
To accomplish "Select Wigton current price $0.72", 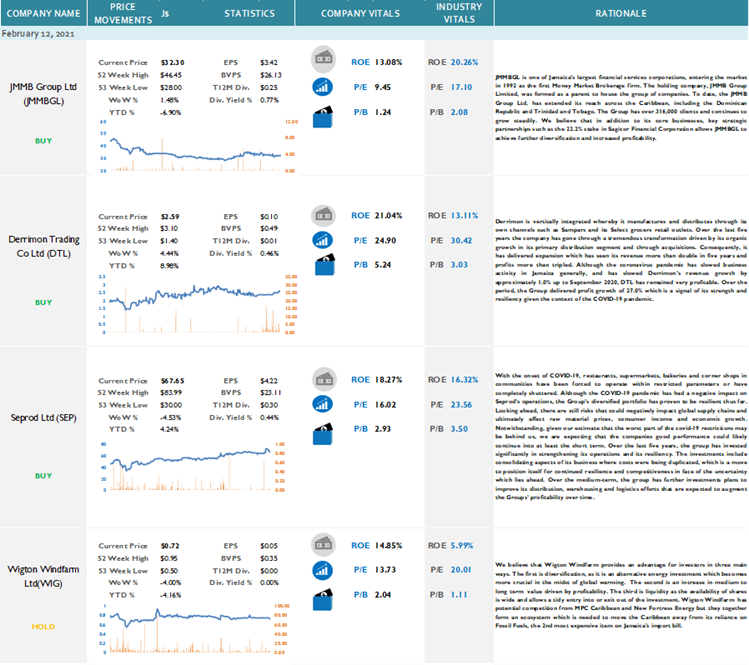I will 170,546.
